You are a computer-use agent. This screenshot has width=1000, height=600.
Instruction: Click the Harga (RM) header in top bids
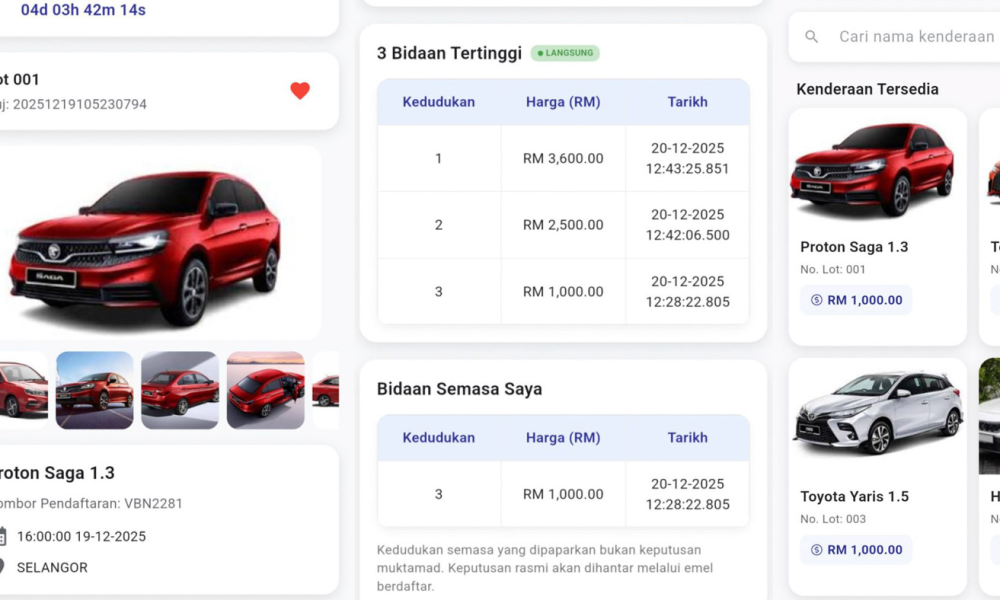click(563, 102)
